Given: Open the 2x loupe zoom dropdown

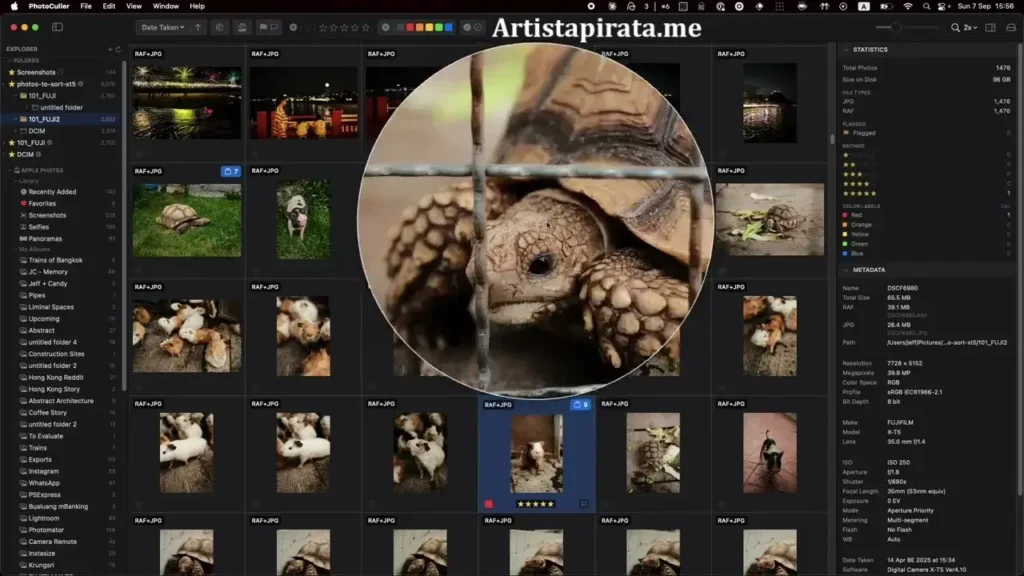Looking at the screenshot, I should [970, 27].
